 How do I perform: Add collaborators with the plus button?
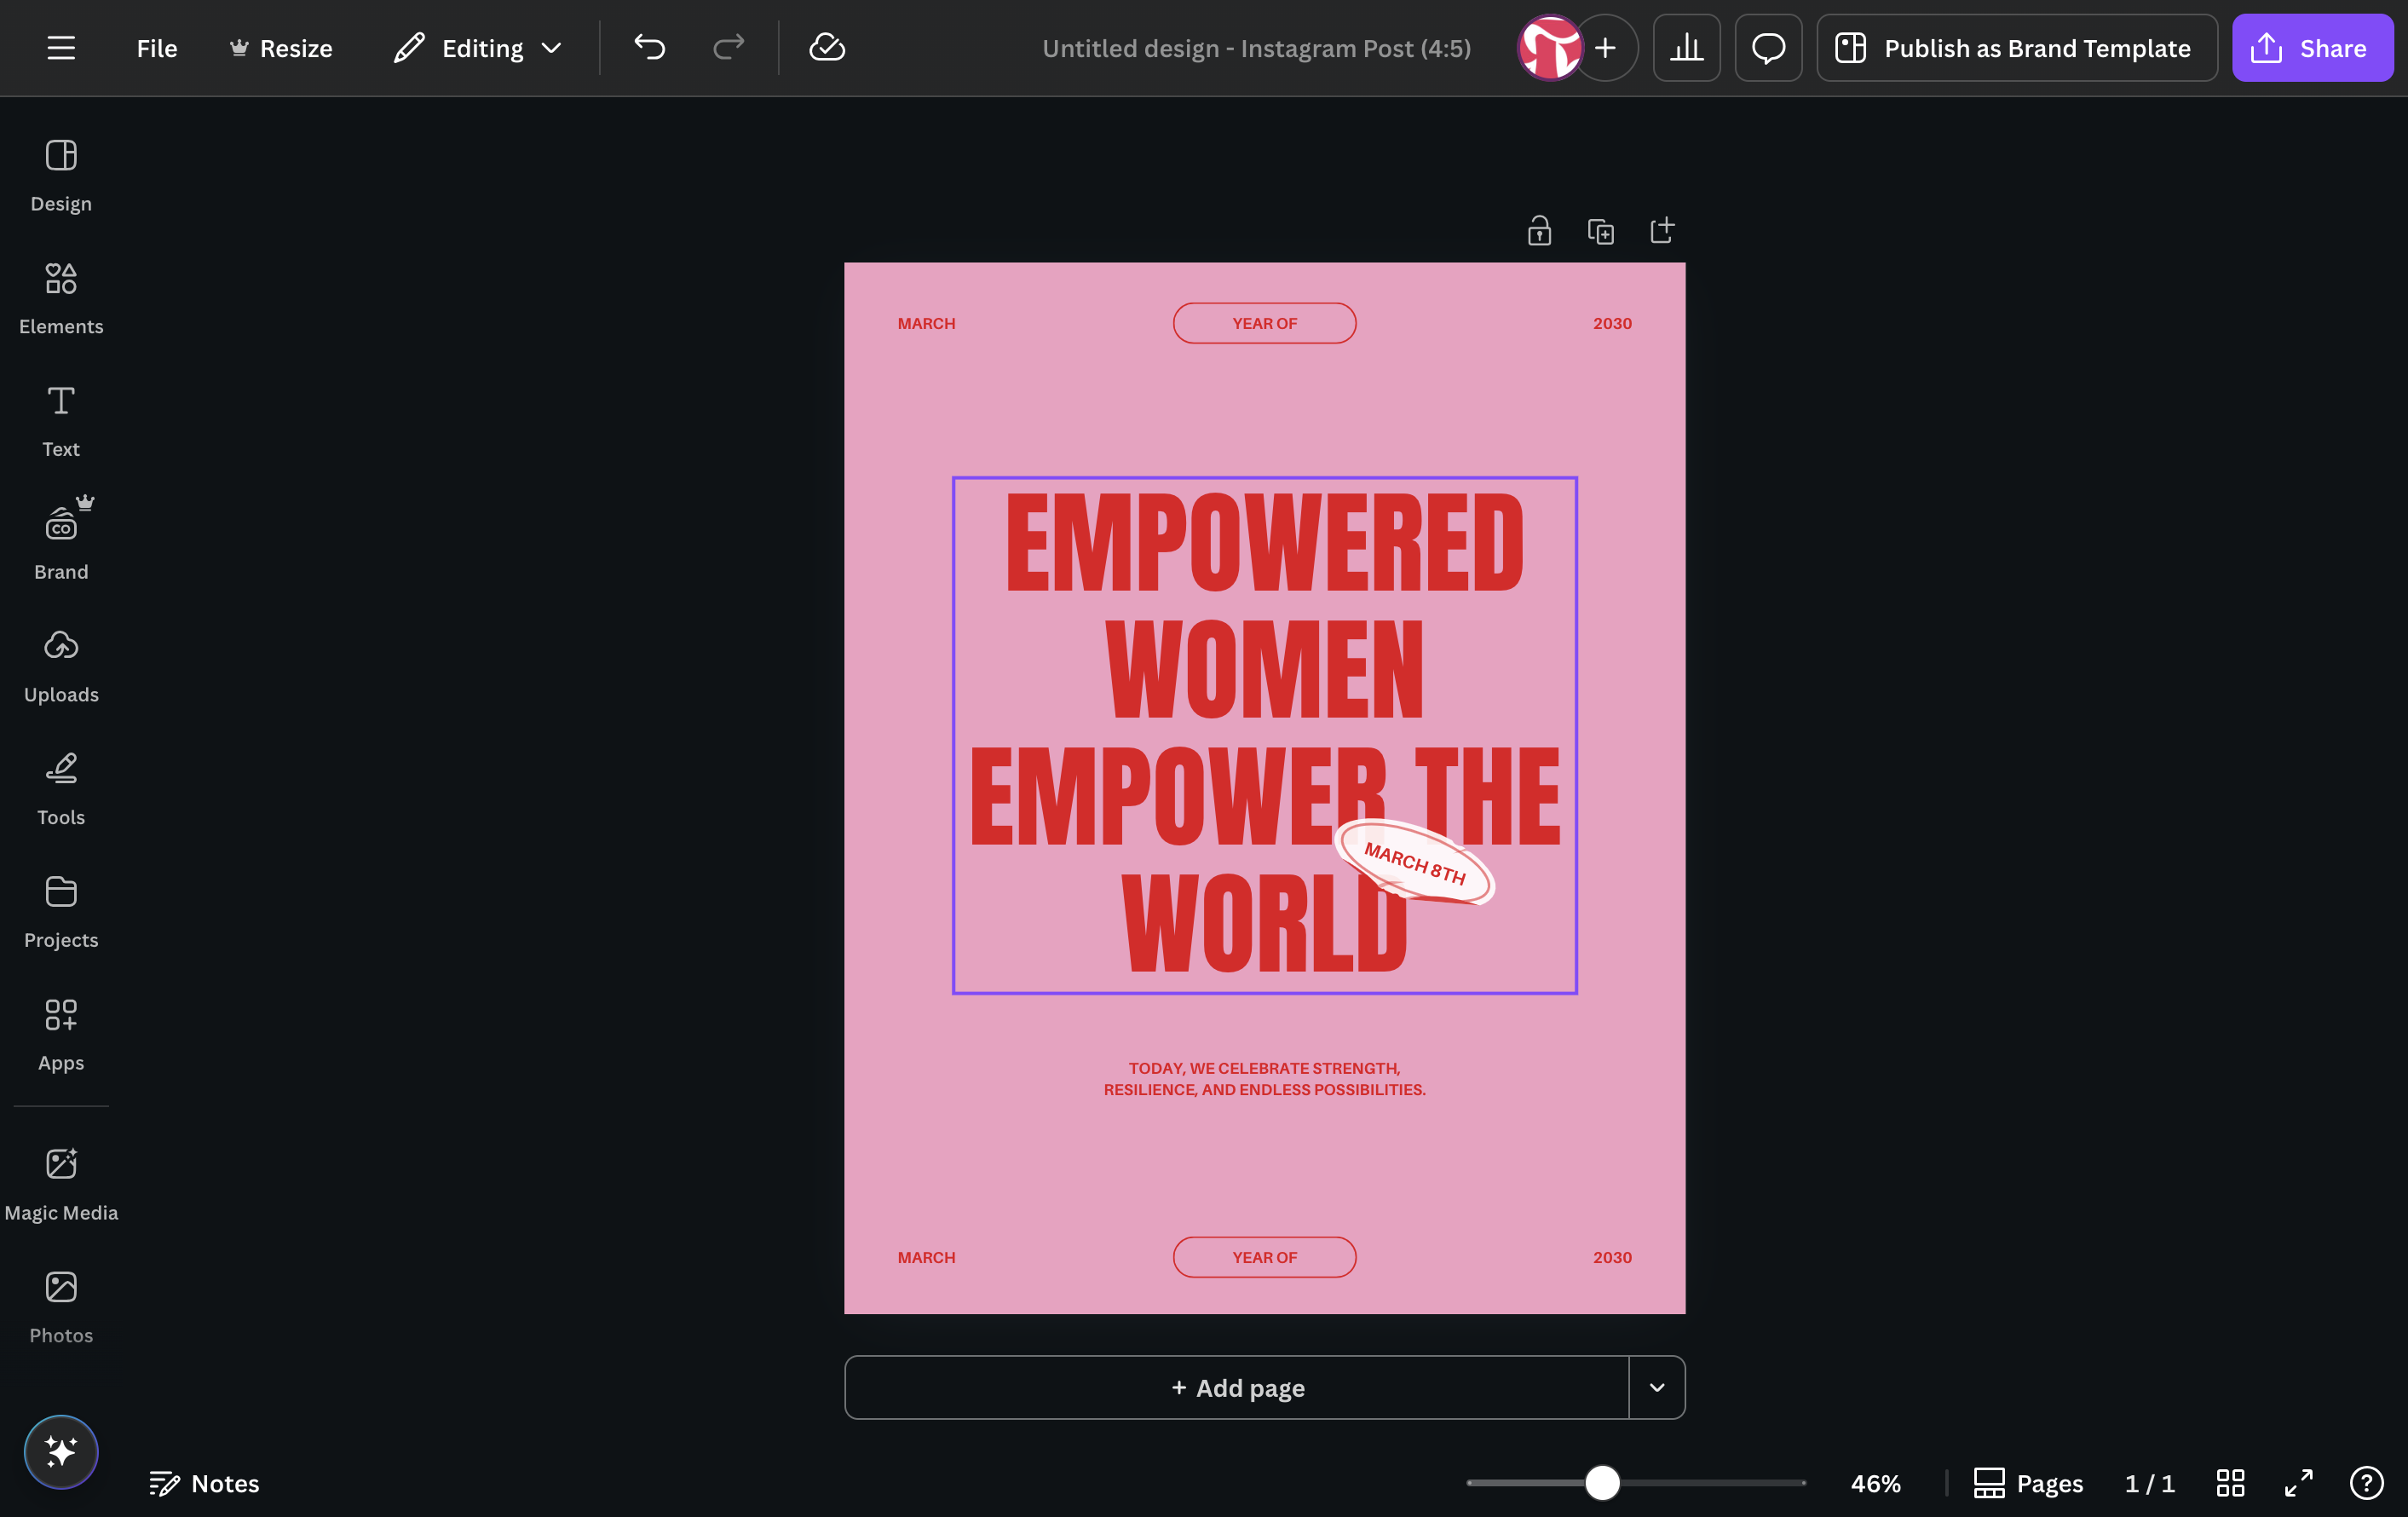pos(1606,48)
